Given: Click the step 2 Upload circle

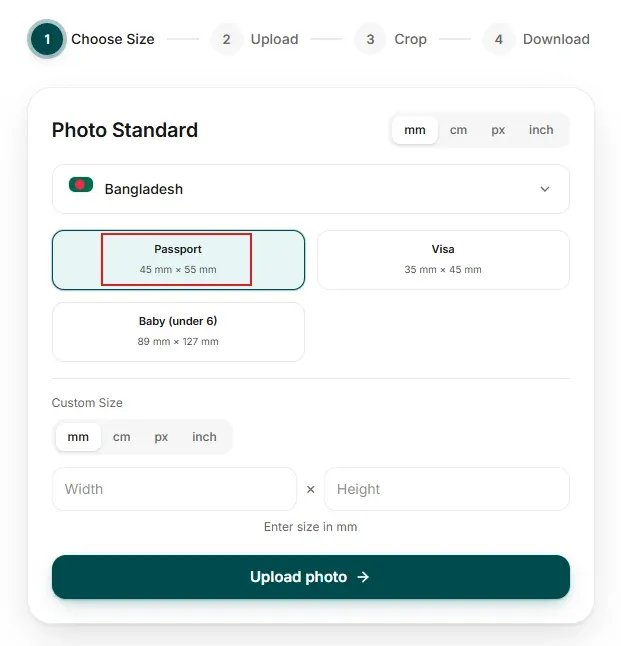Looking at the screenshot, I should point(226,39).
